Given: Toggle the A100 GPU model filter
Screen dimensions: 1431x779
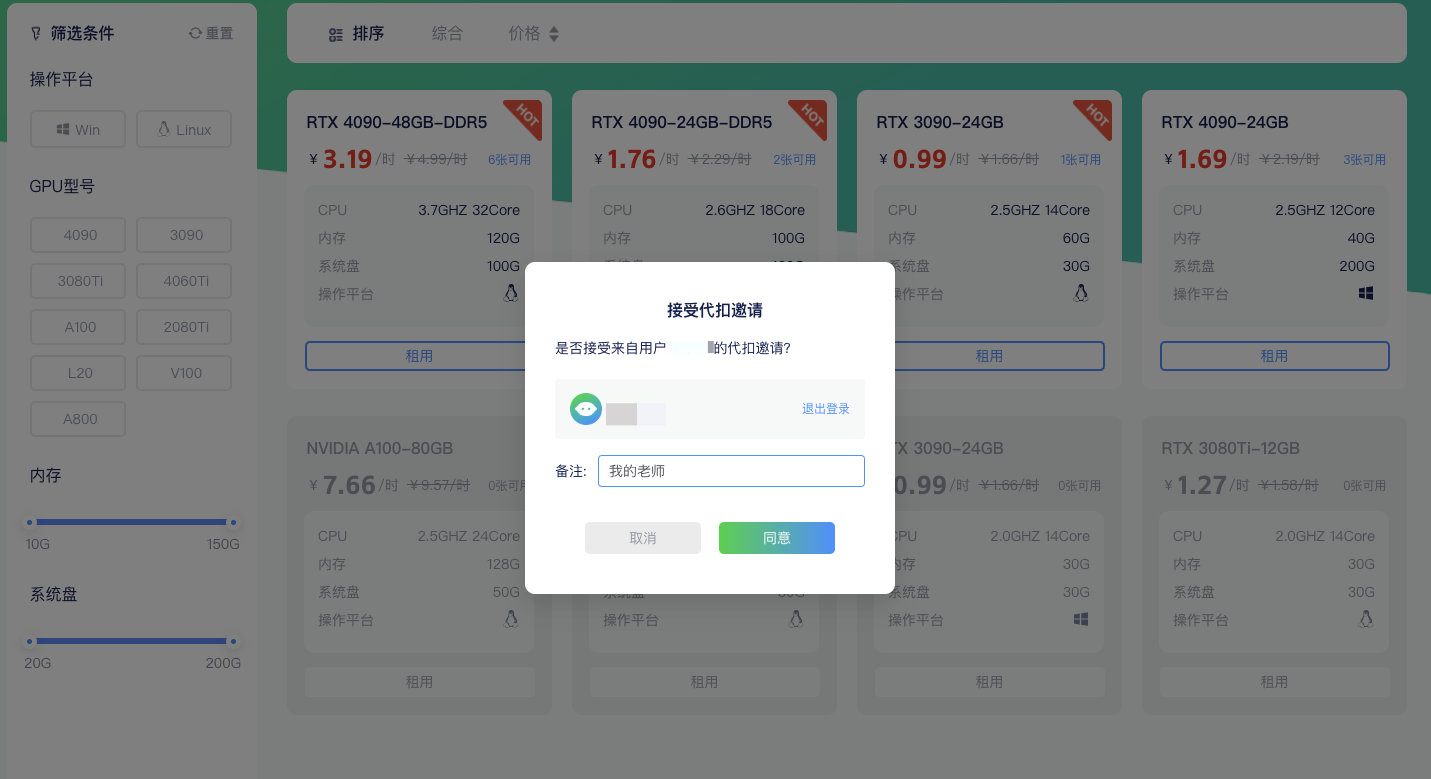Looking at the screenshot, I should (77, 326).
